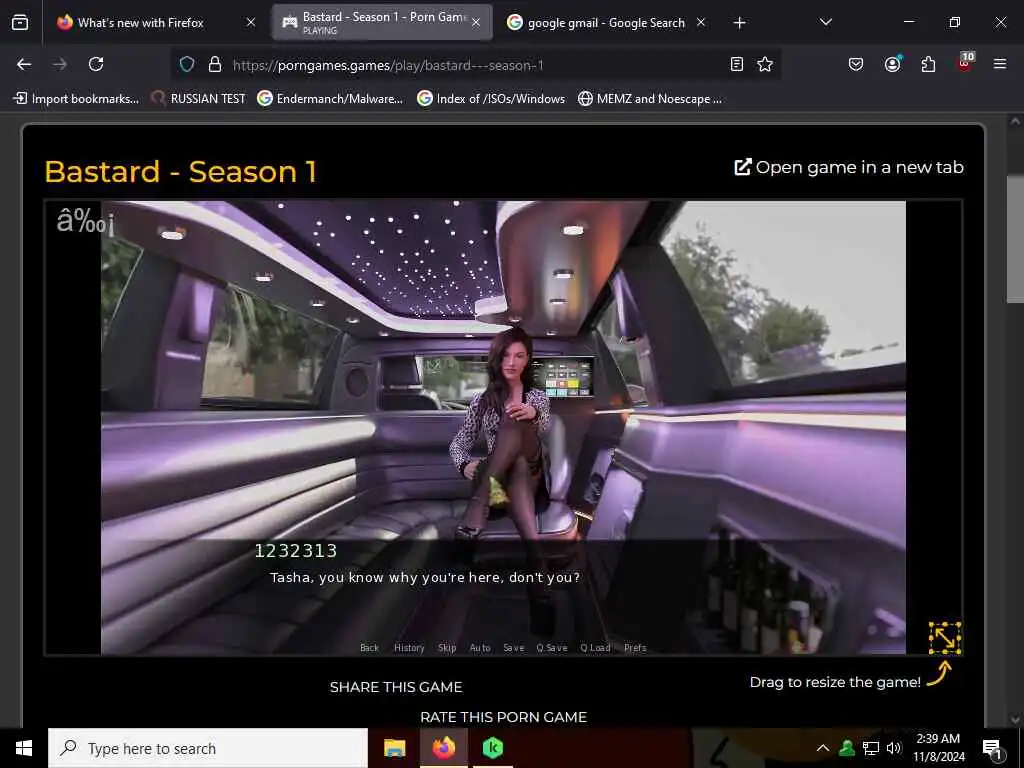Select the Bastard - Season 1 tab
Screen dimensions: 1024x768
[x=382, y=23]
